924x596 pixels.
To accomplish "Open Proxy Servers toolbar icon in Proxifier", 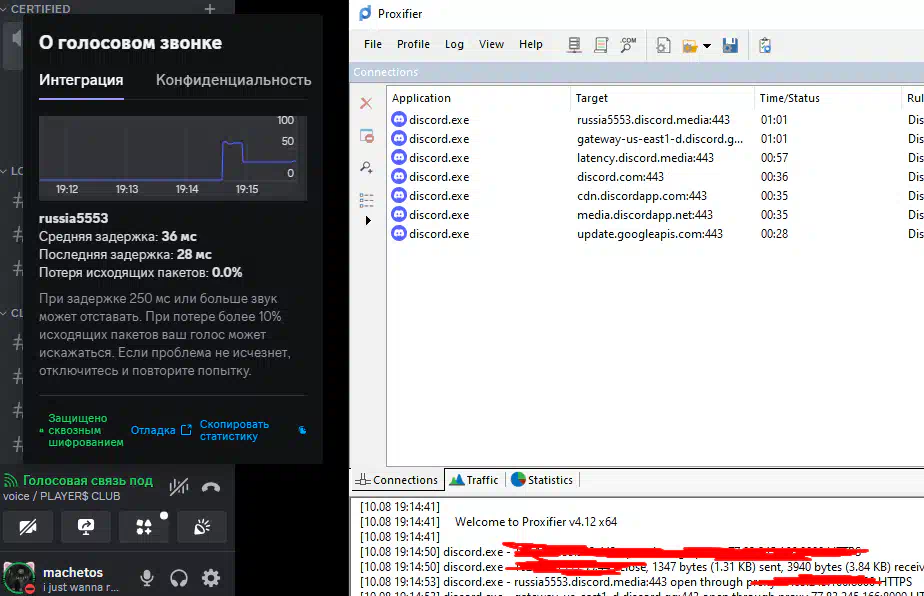I will pos(574,45).
